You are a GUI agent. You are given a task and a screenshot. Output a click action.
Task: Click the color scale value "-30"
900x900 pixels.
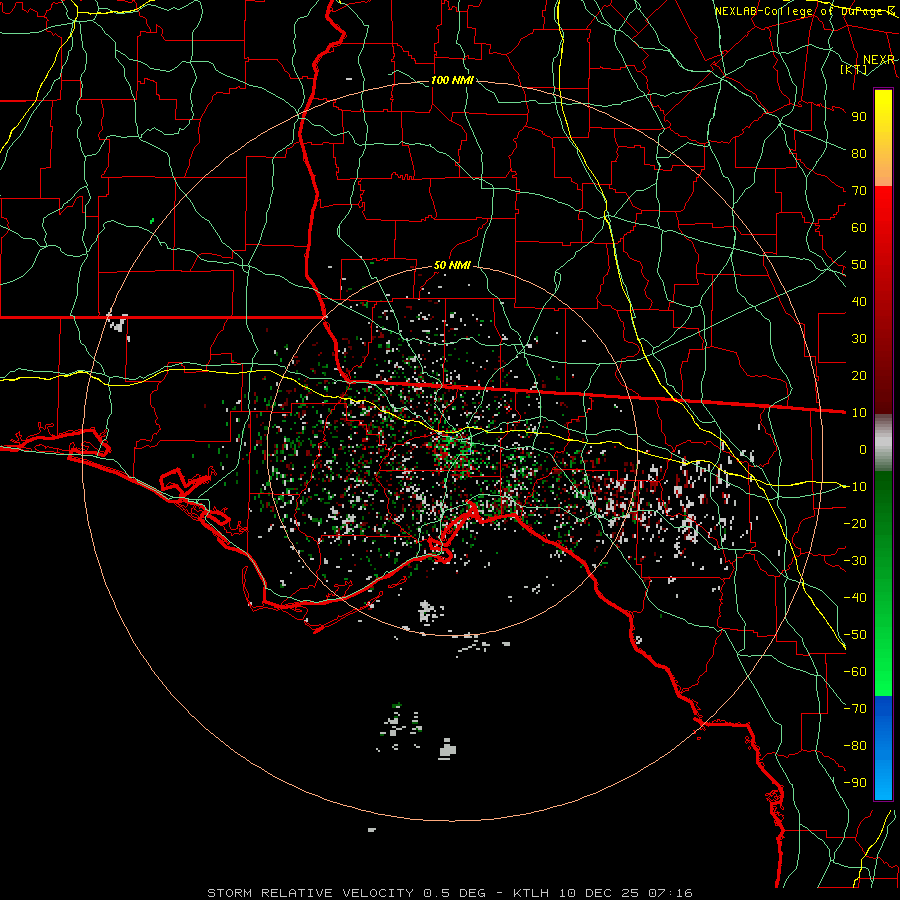pos(855,561)
